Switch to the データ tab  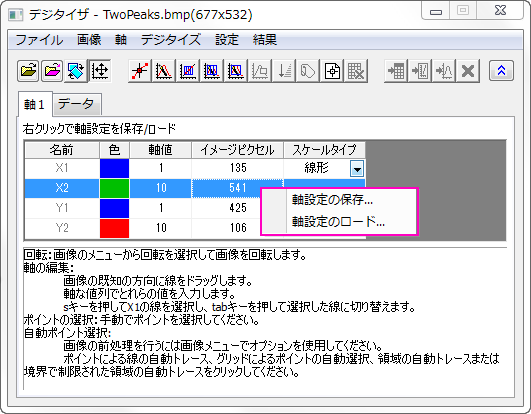click(x=76, y=104)
